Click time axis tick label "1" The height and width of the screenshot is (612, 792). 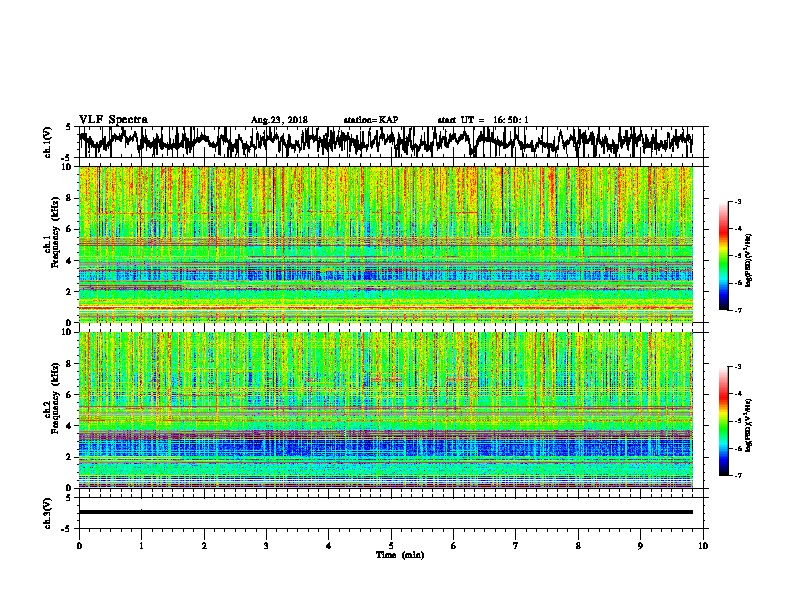pyautogui.click(x=141, y=546)
